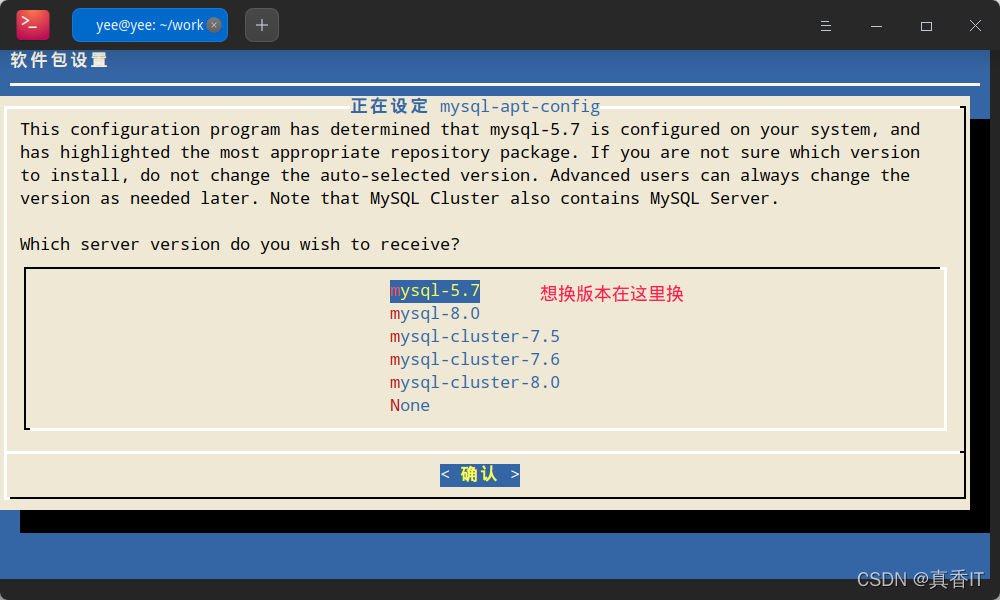Close the yee@yee: ~/work tab
The width and height of the screenshot is (1000, 600).
214,25
